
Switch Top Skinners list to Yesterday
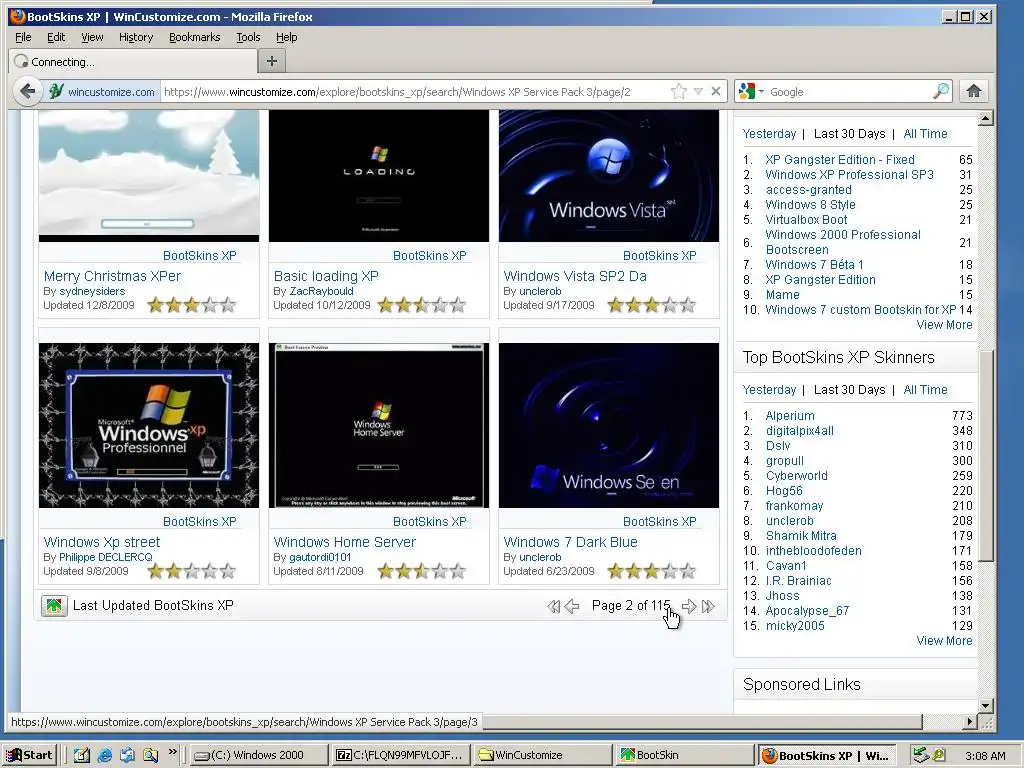point(769,390)
